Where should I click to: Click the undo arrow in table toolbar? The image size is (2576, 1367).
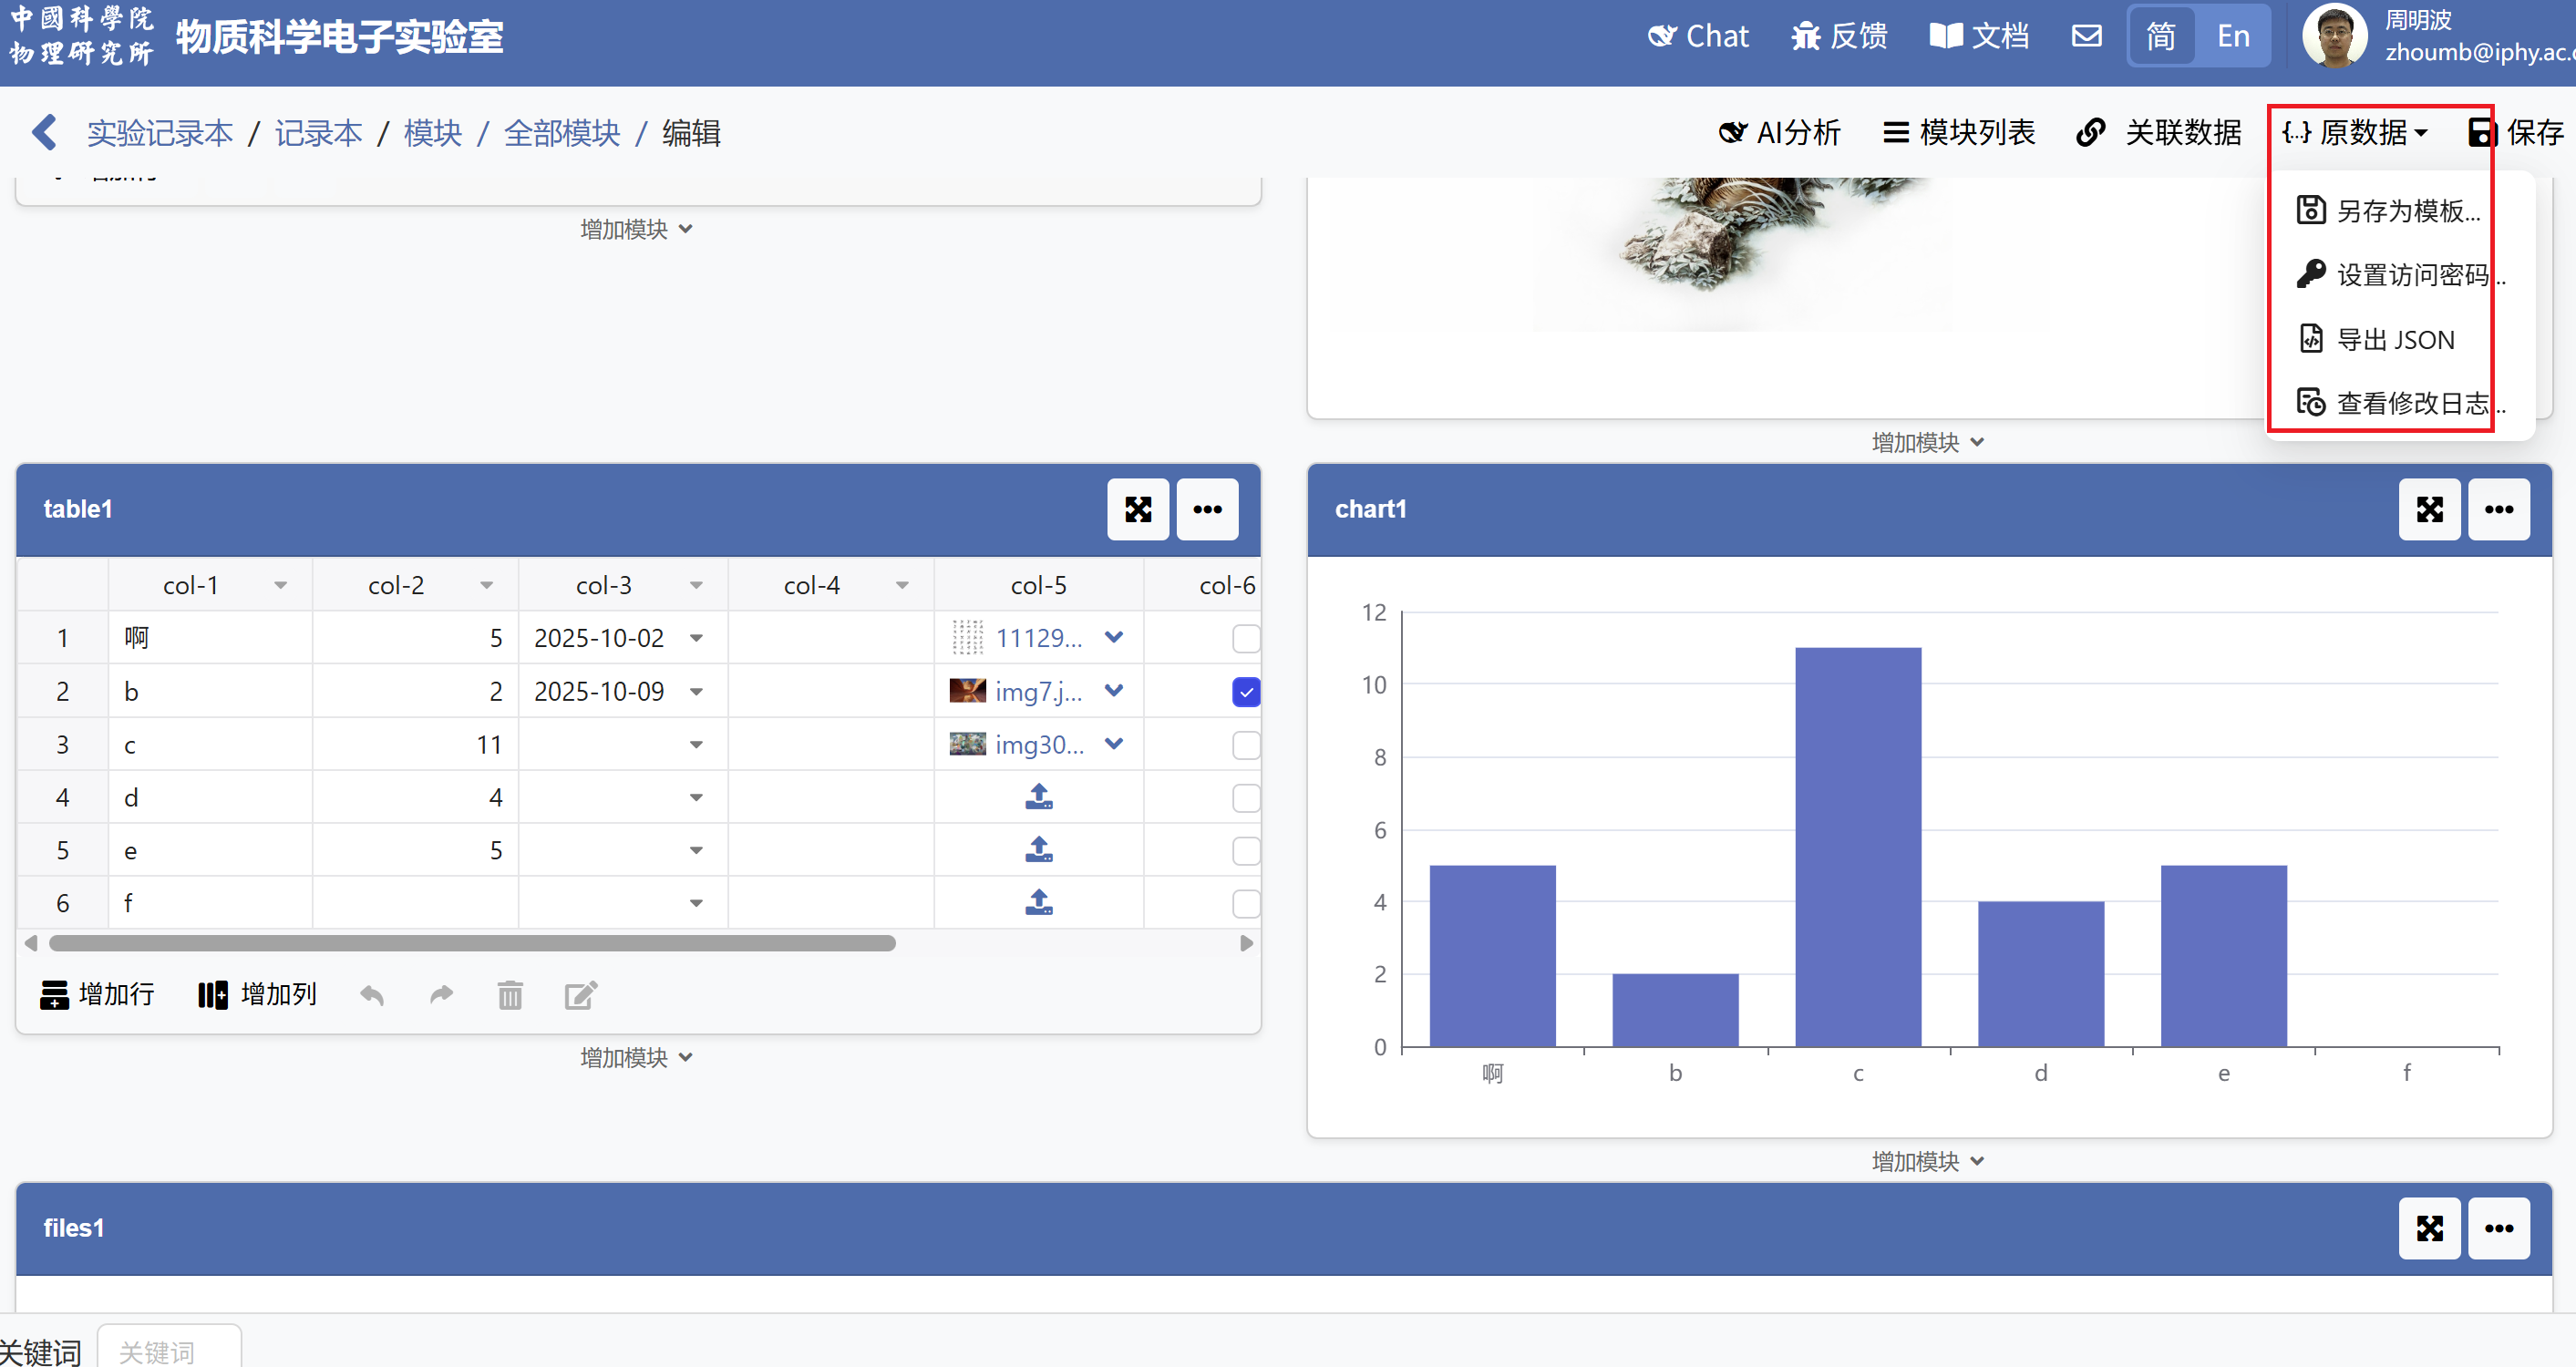coord(372,994)
